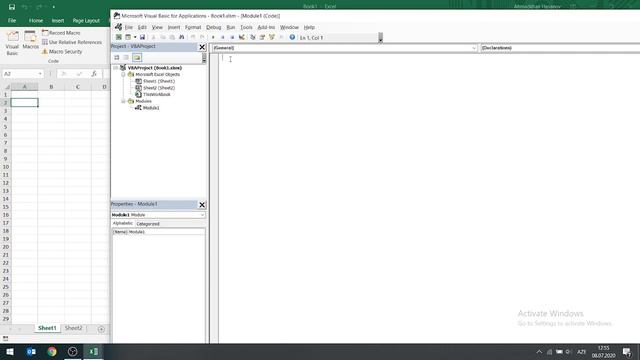Viewport: 640px width, 360px height.
Task: Collapse the Microsoft Excel Objects folder
Action: (123, 75)
